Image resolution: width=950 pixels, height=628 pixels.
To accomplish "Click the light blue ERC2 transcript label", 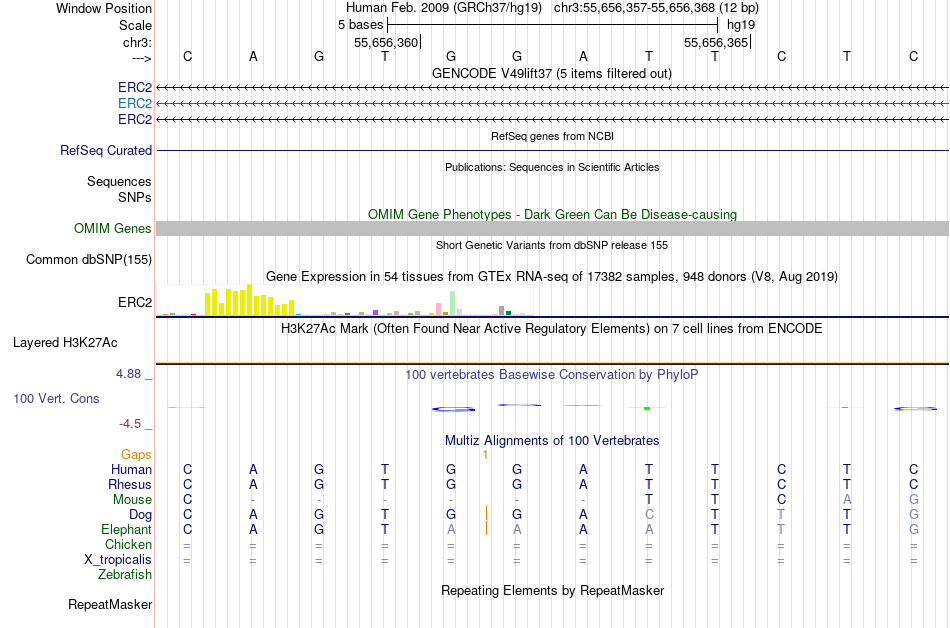I will click(x=135, y=104).
